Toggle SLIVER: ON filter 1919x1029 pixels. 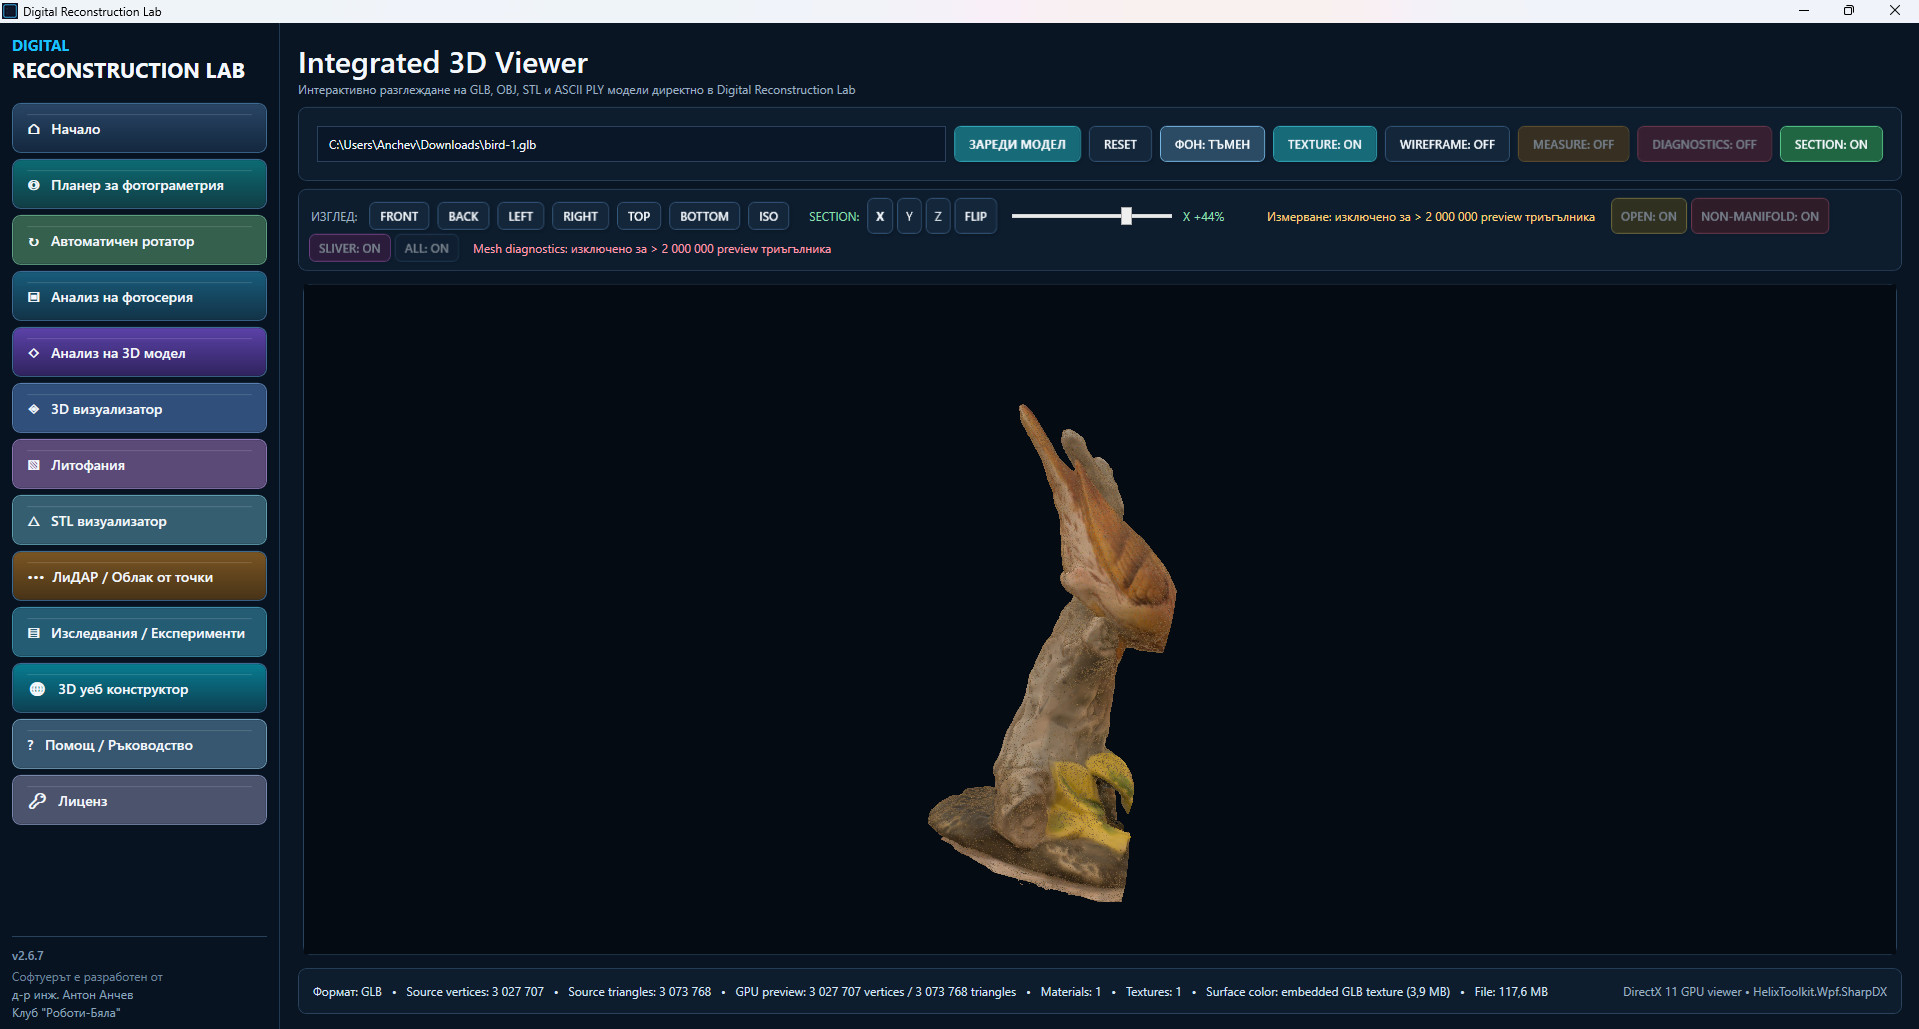point(349,248)
